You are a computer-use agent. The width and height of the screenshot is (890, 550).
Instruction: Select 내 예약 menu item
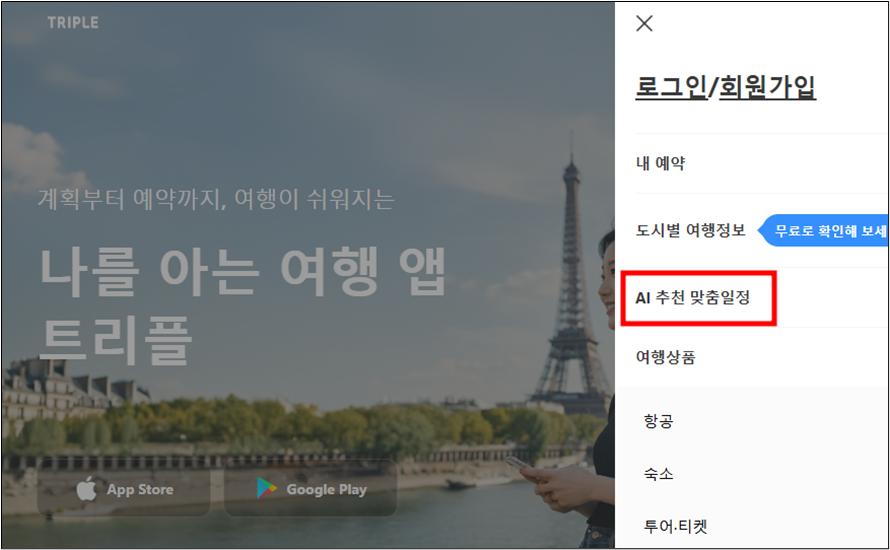[x=660, y=163]
